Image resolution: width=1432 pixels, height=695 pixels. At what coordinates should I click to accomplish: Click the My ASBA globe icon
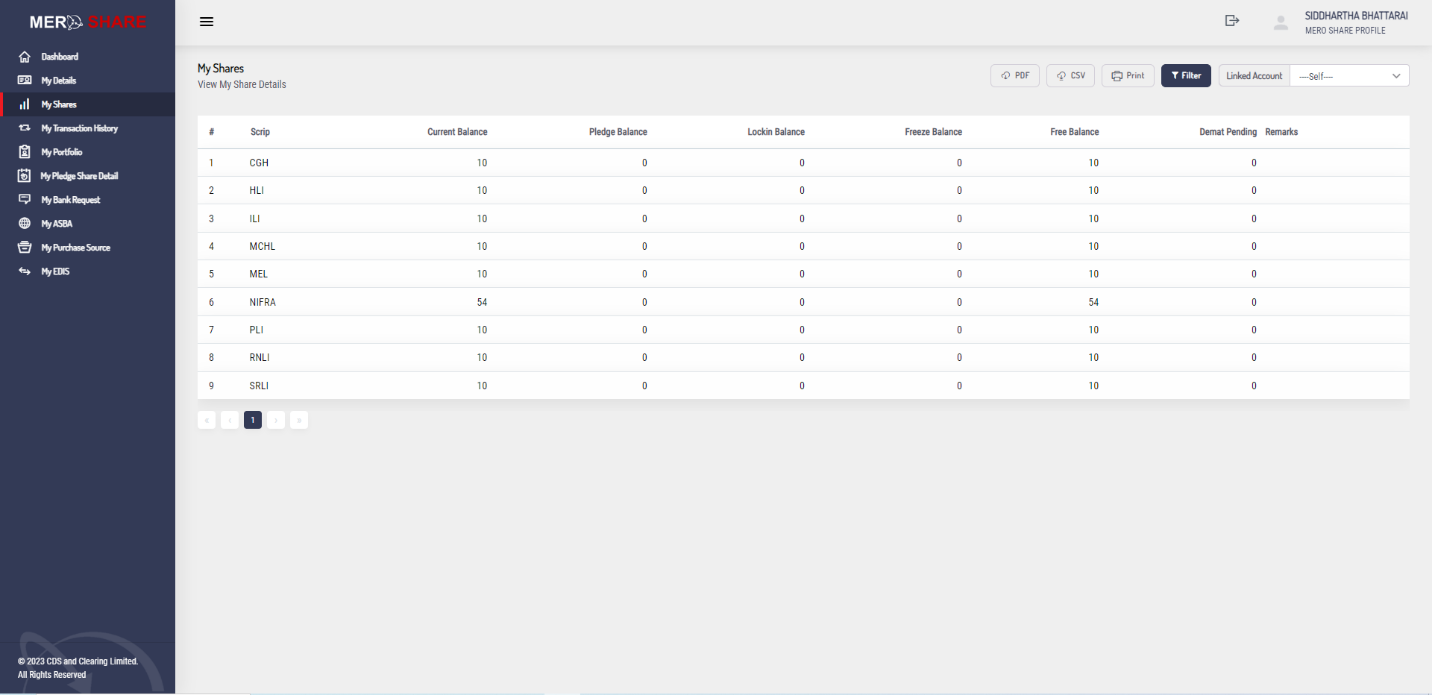(25, 224)
